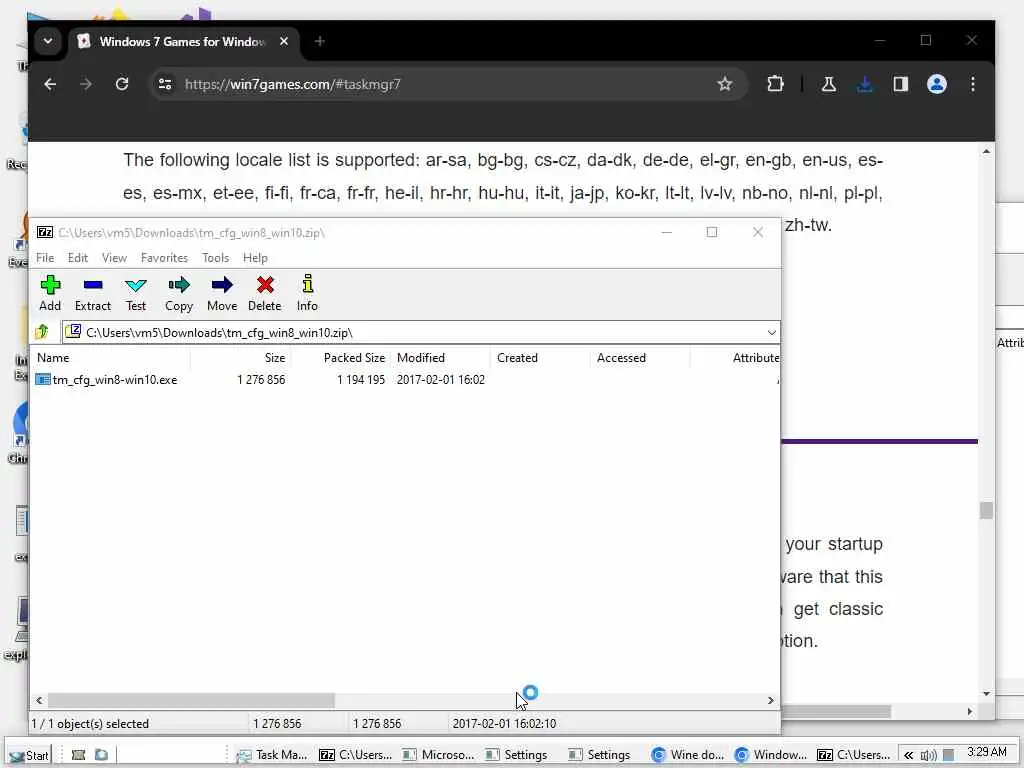This screenshot has width=1024, height=768.
Task: Sort by Created column header
Action: point(539,358)
